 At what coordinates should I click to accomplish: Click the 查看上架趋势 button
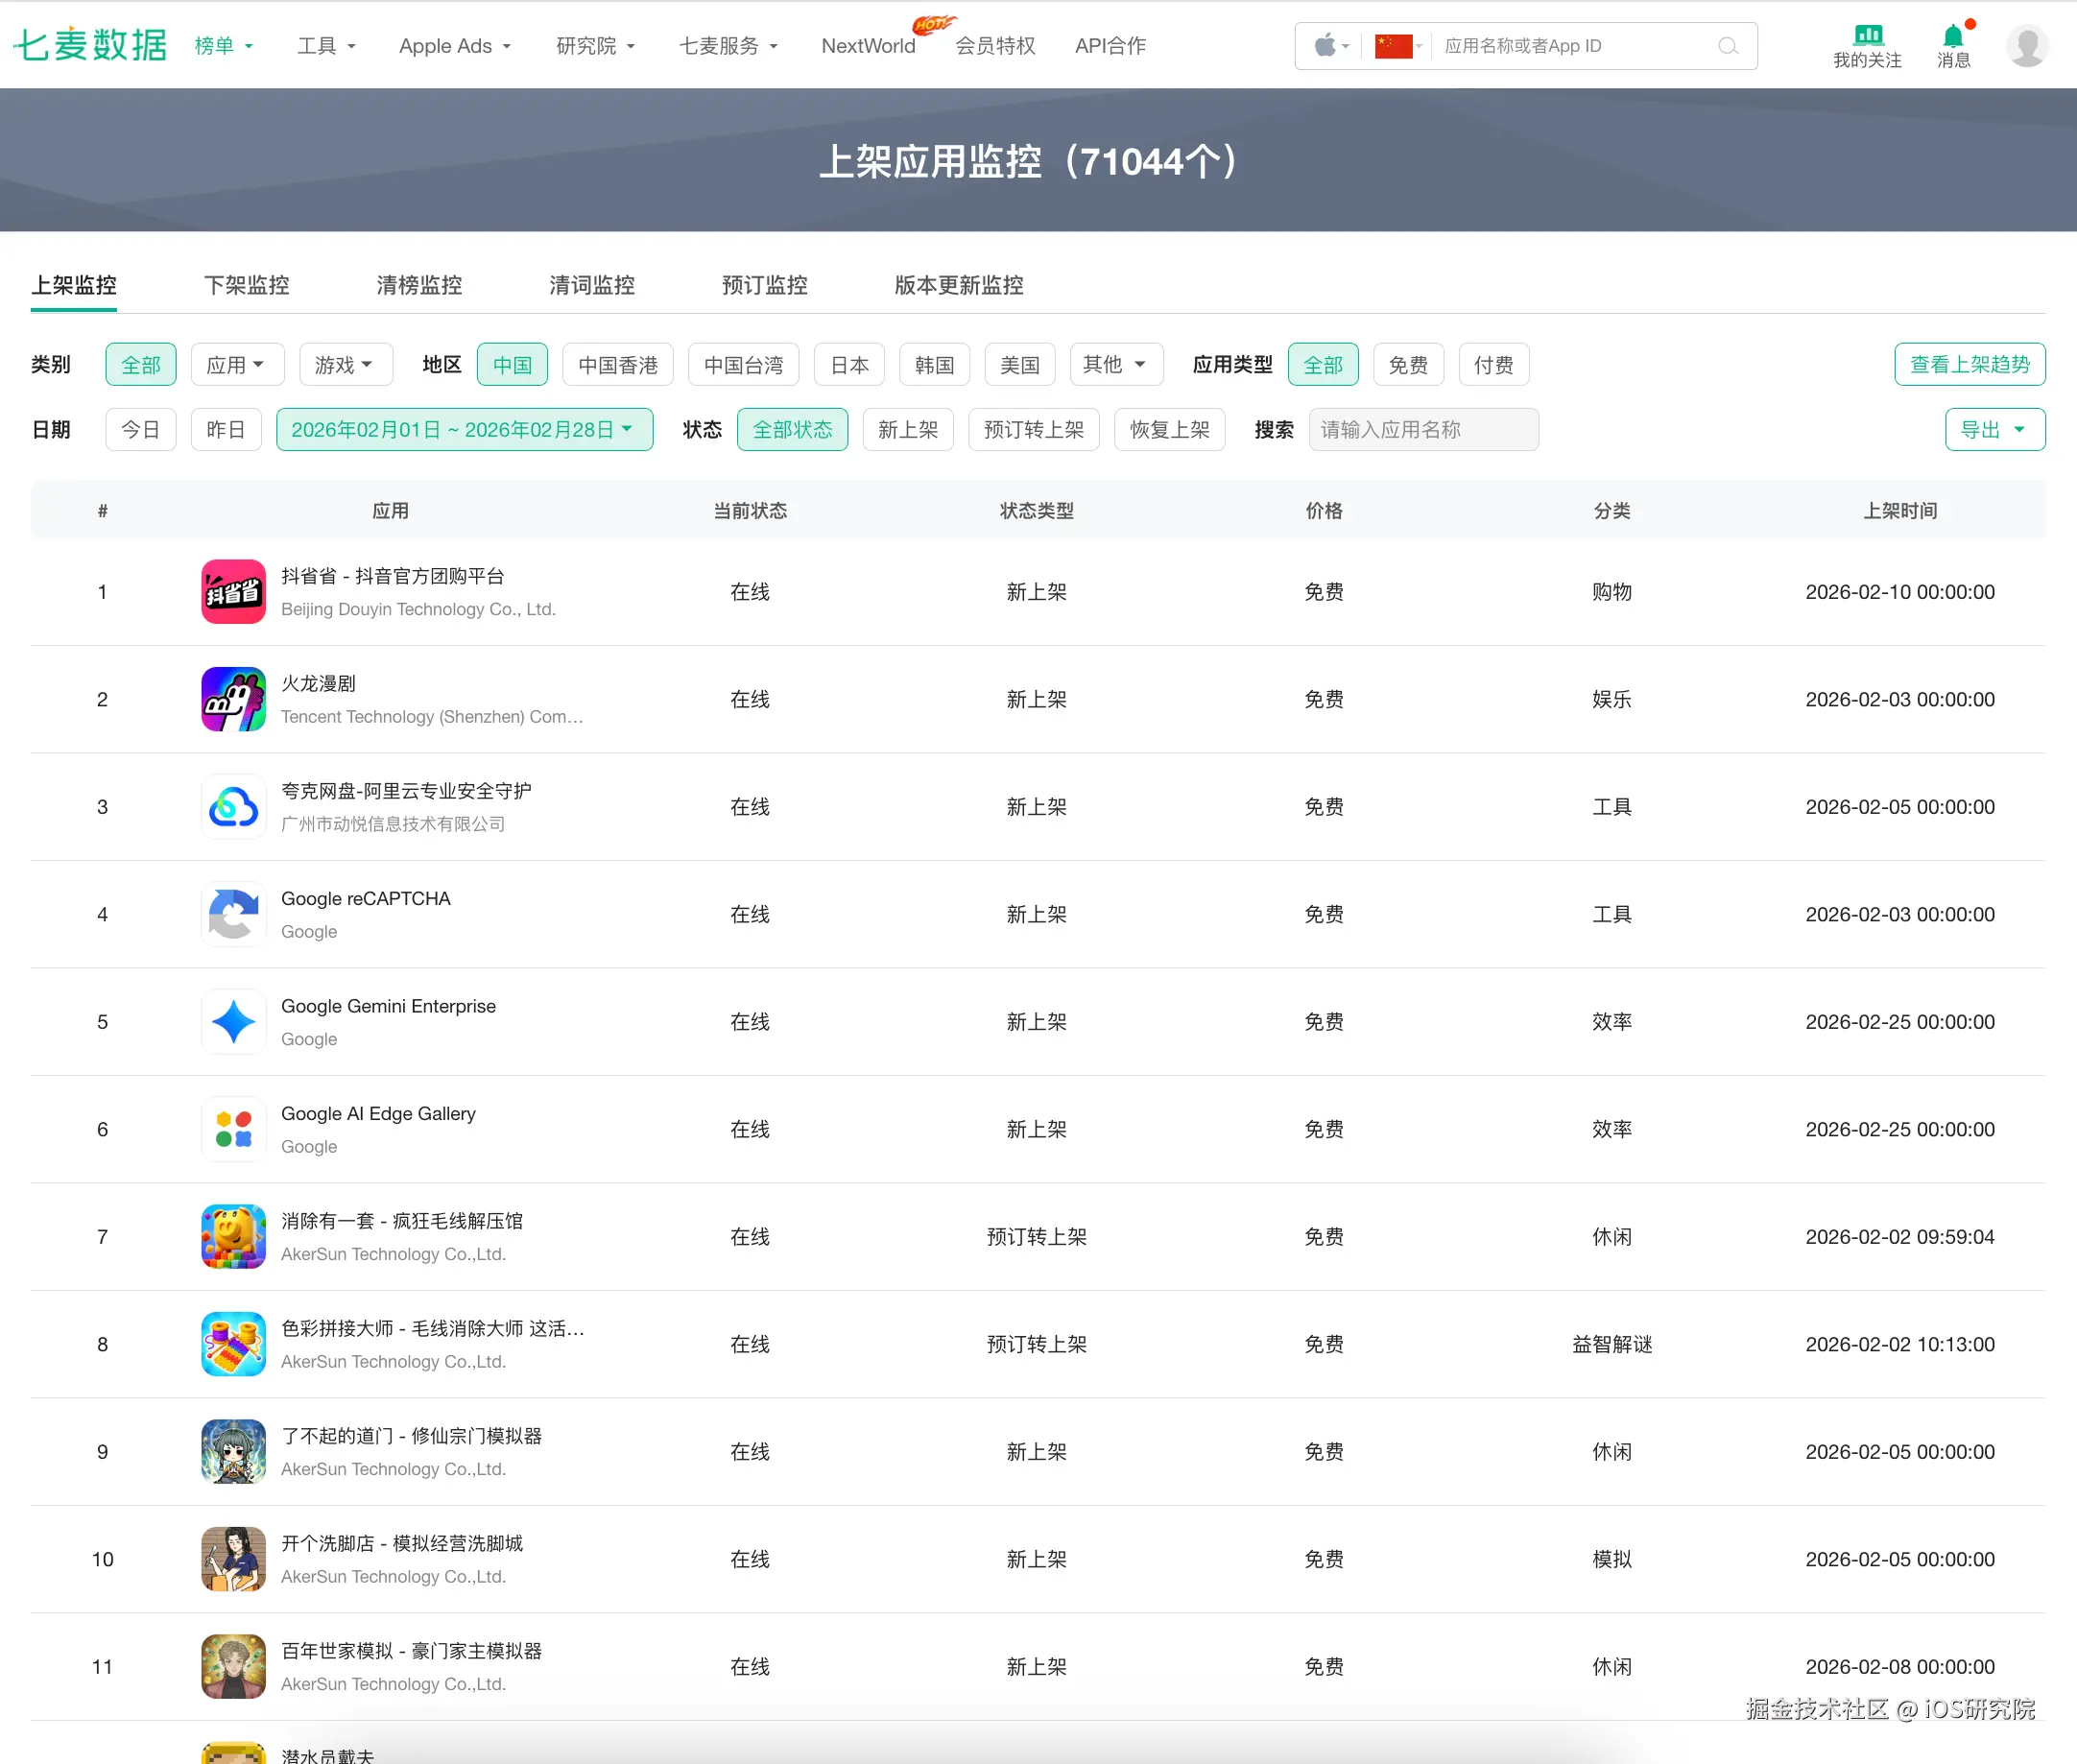[x=1968, y=365]
